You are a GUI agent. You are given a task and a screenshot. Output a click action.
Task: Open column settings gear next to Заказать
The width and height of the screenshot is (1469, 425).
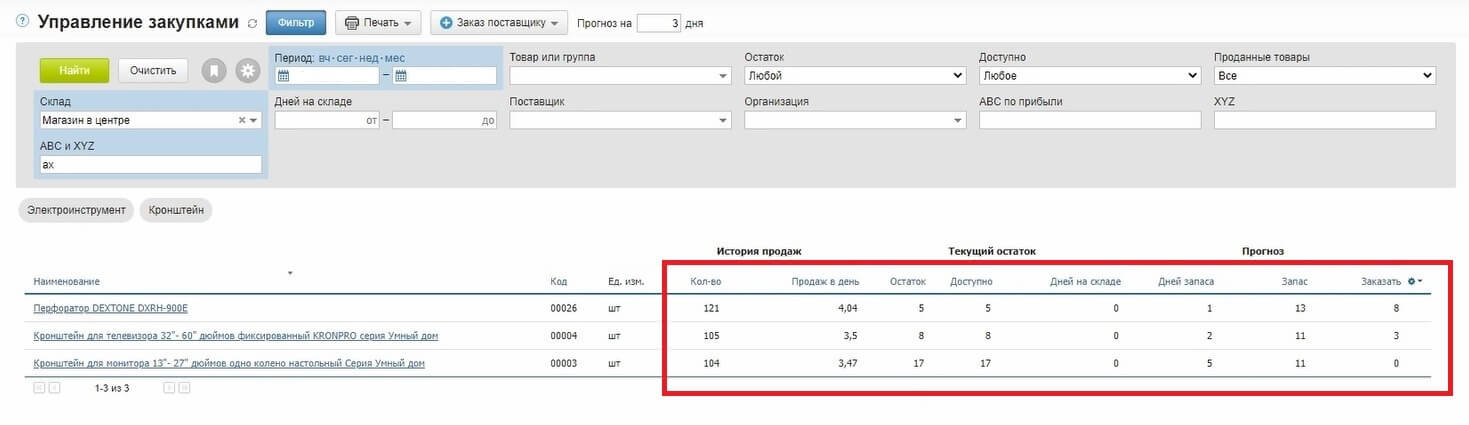[x=1414, y=281]
